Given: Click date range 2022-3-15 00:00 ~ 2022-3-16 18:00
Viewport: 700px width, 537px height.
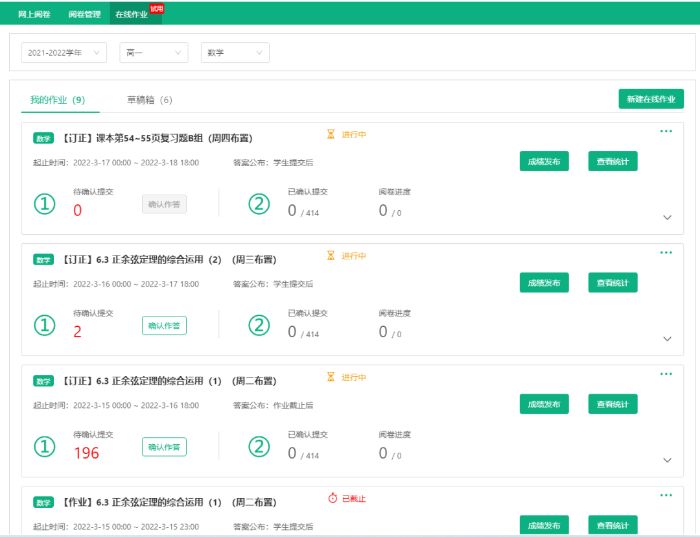Looking at the screenshot, I should point(136,405).
